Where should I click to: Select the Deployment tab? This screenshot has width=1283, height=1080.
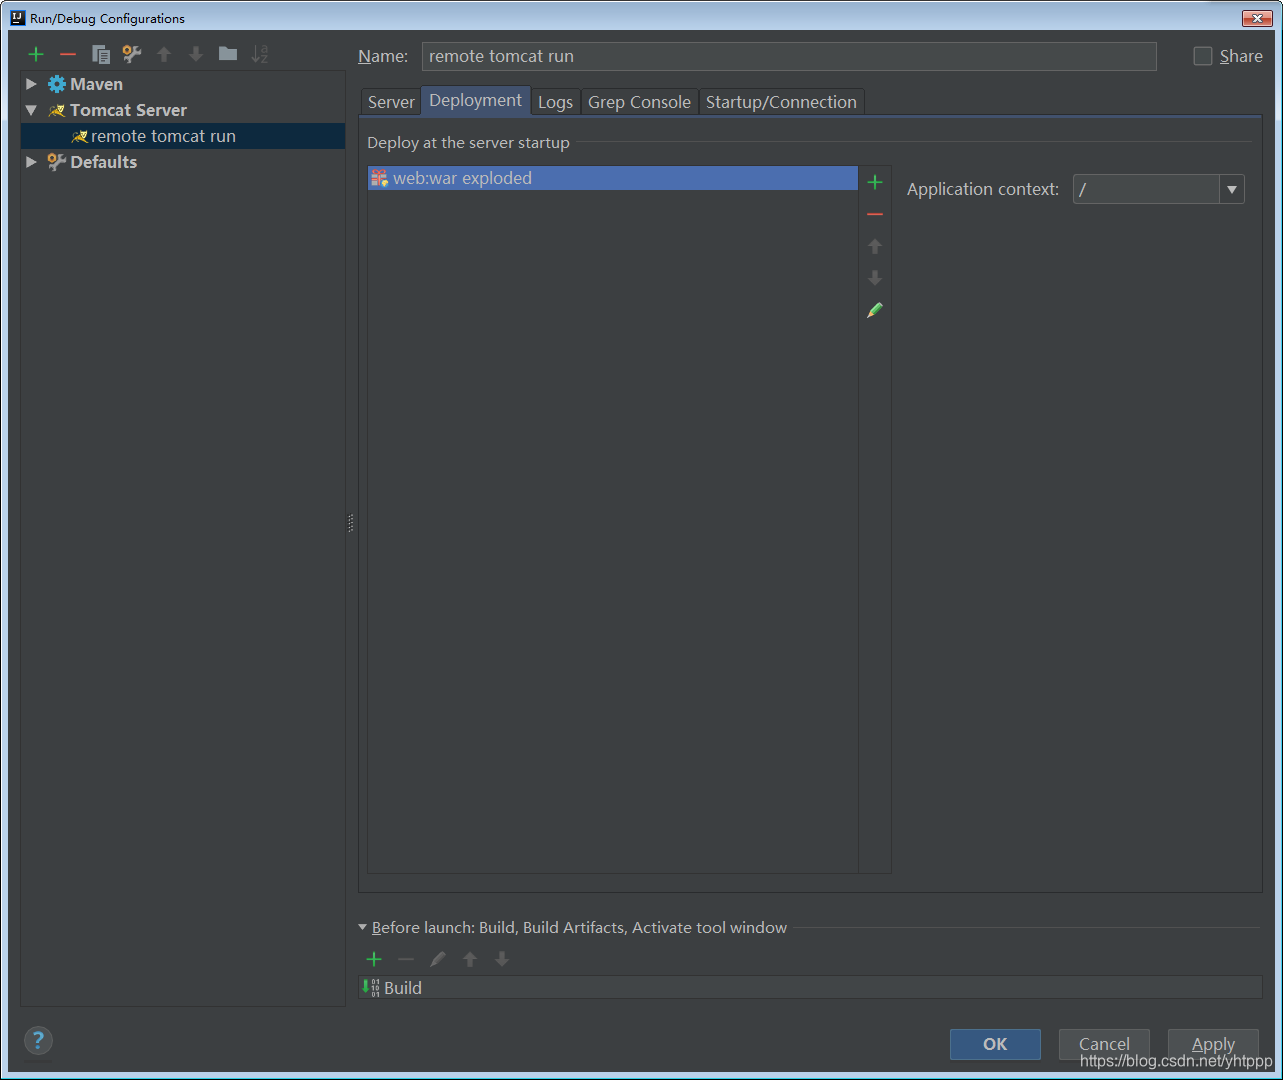pos(476,100)
